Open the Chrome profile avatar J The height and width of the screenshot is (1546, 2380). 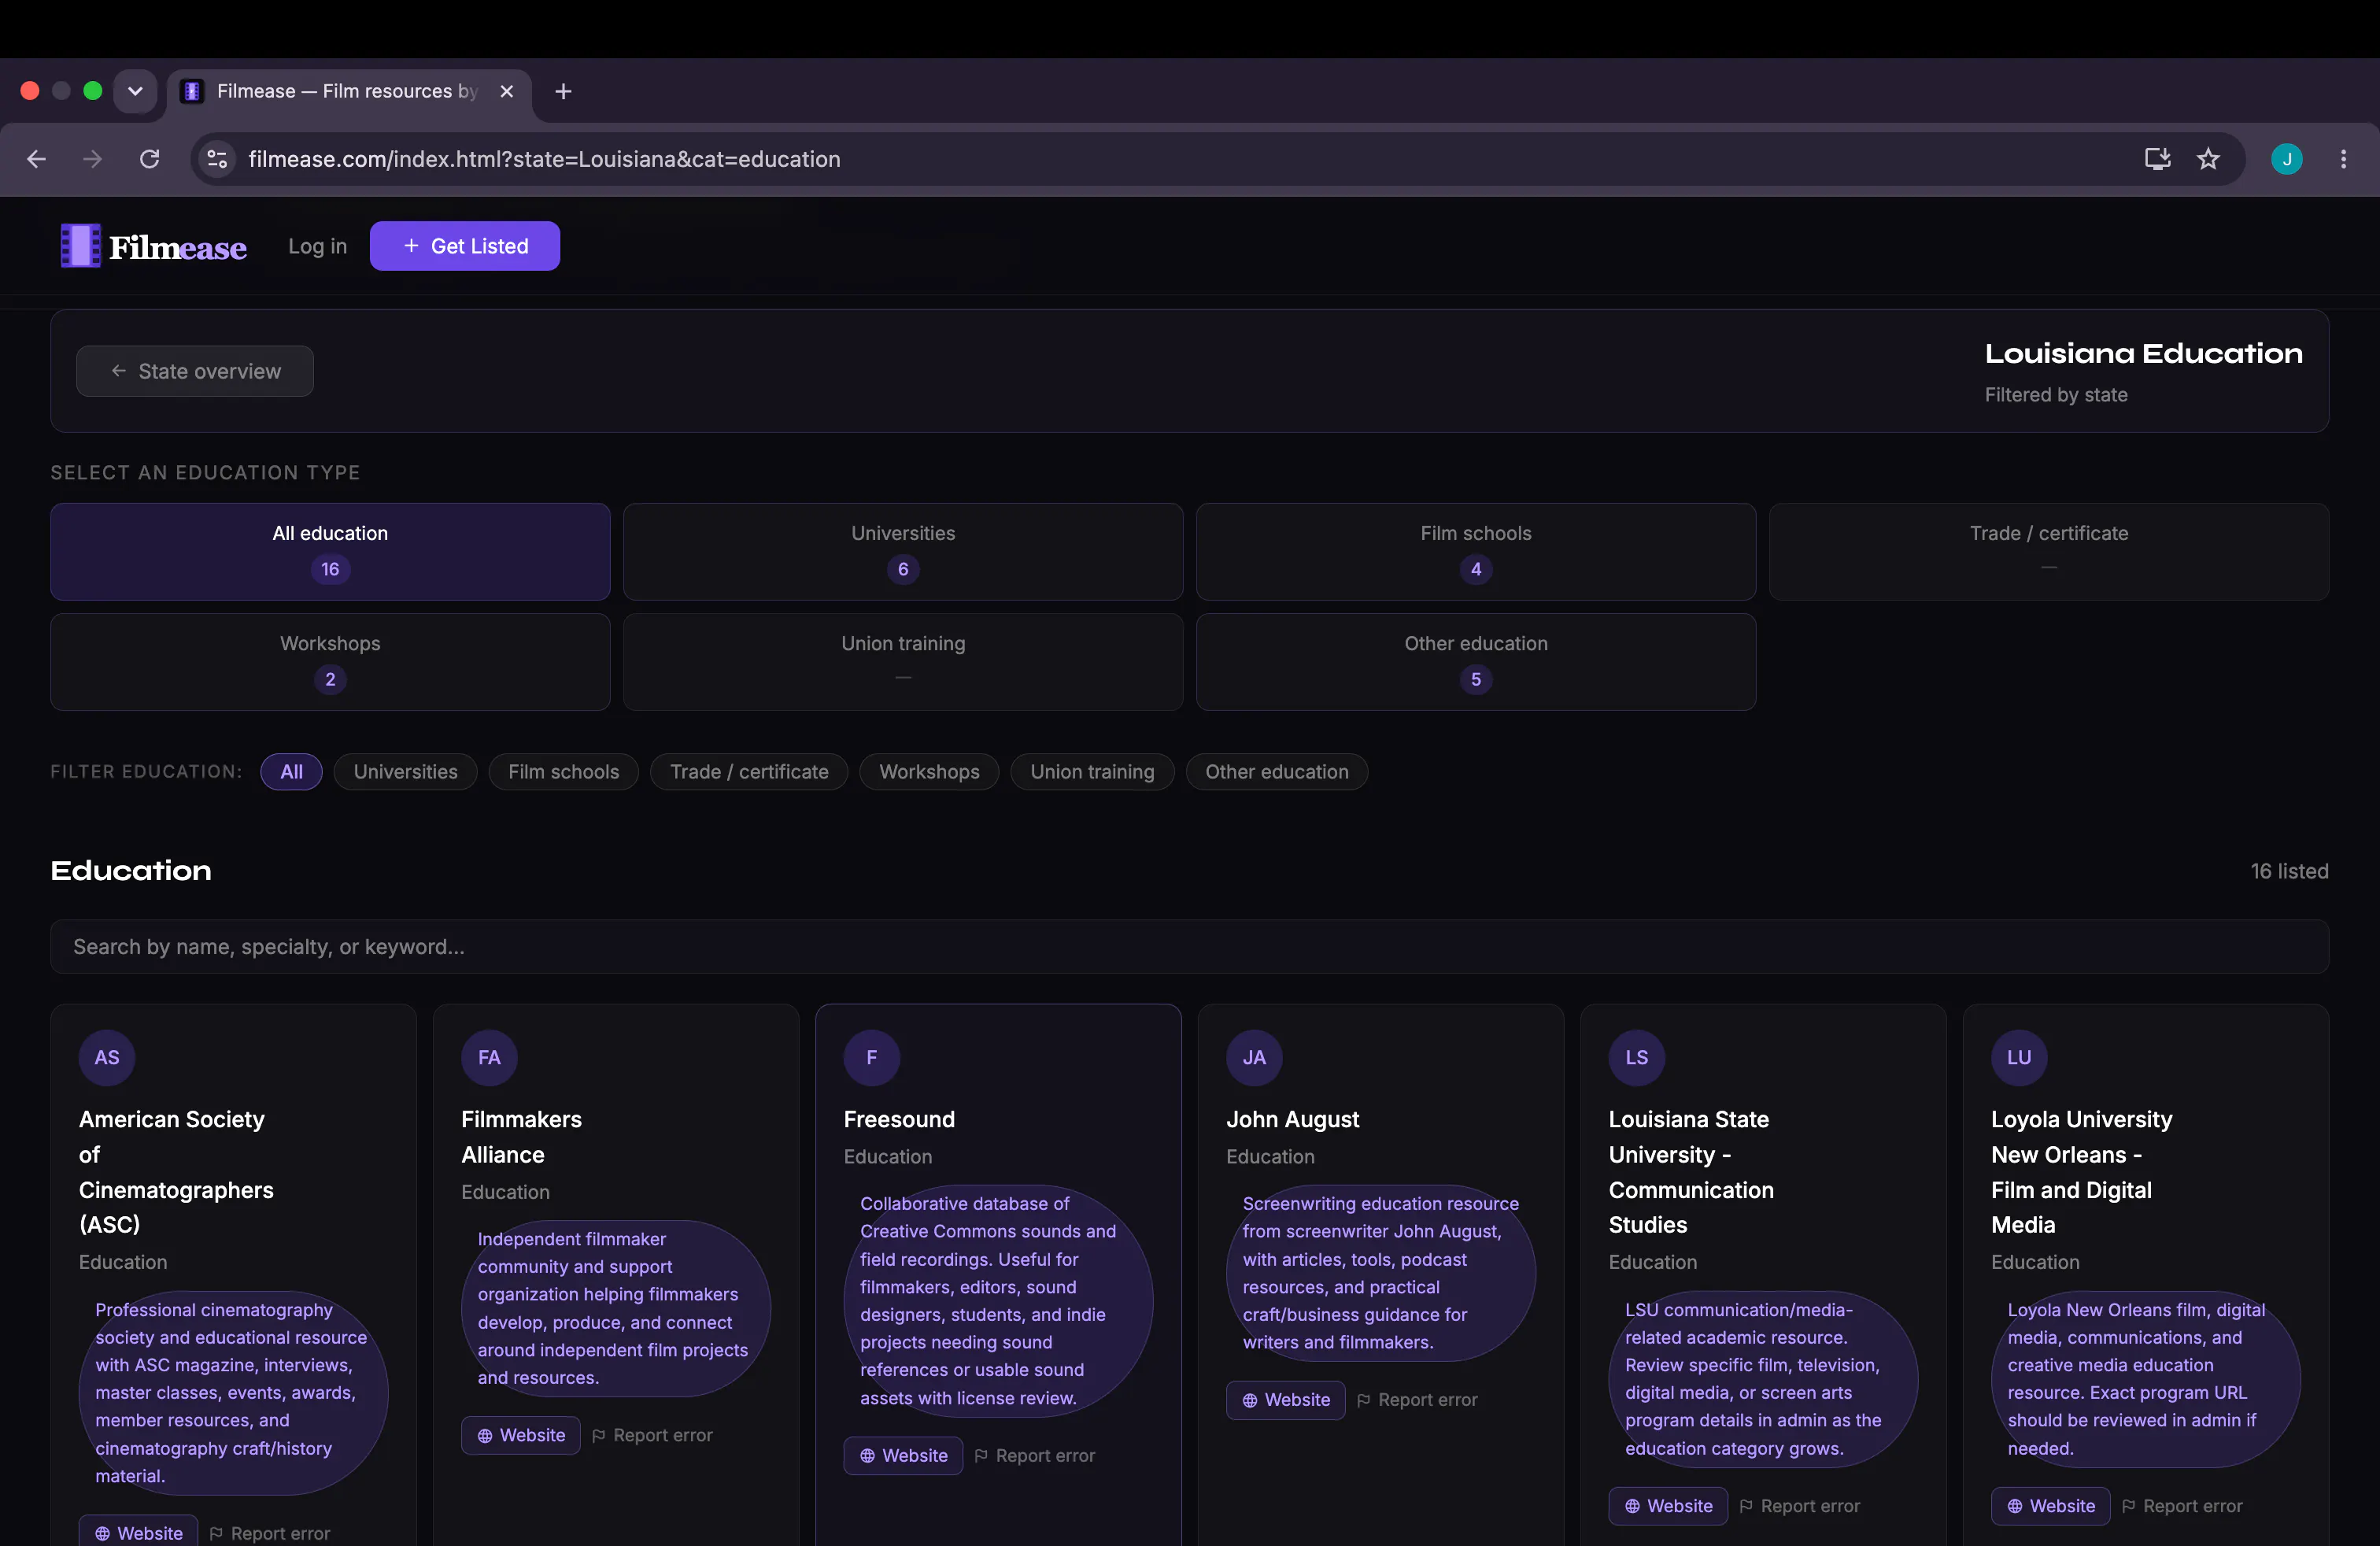click(x=2286, y=159)
